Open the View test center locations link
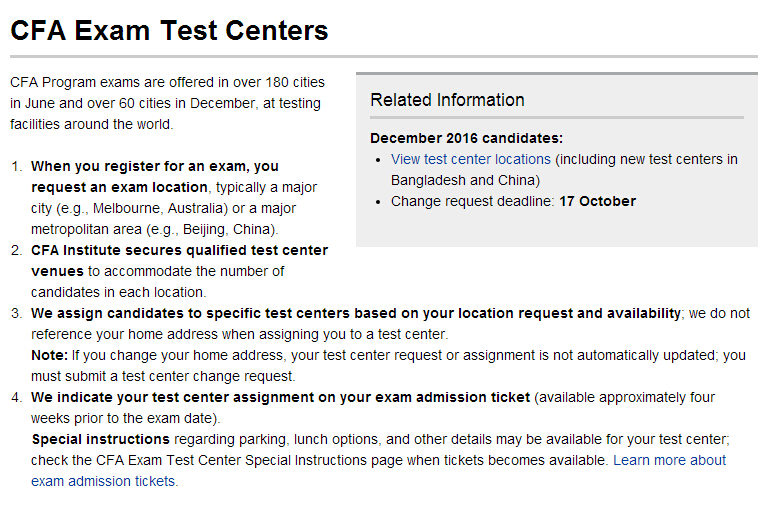The image size is (766, 506). tap(471, 159)
